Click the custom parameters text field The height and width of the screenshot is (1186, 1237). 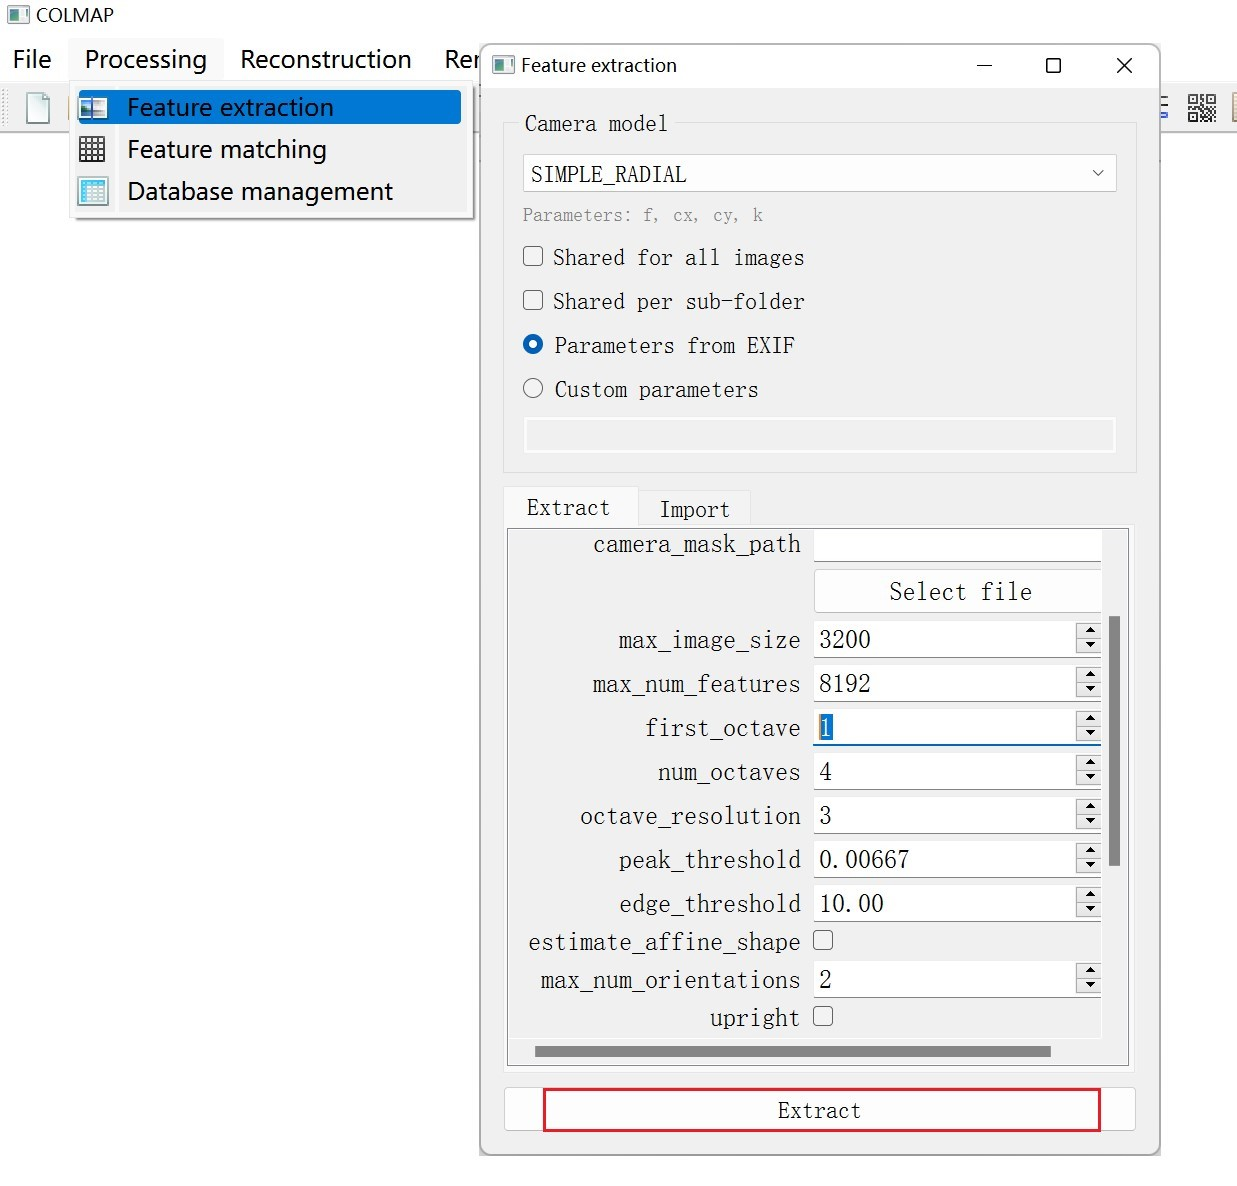(819, 435)
